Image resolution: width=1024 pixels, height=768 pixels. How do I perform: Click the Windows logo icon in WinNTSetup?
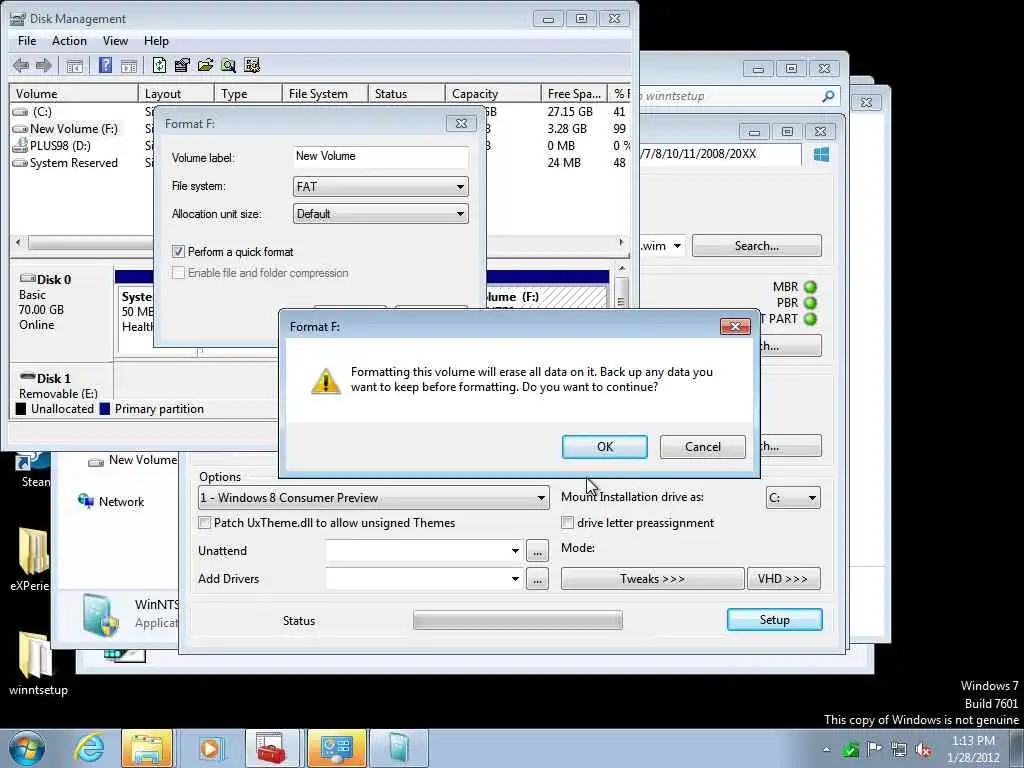[x=822, y=154]
